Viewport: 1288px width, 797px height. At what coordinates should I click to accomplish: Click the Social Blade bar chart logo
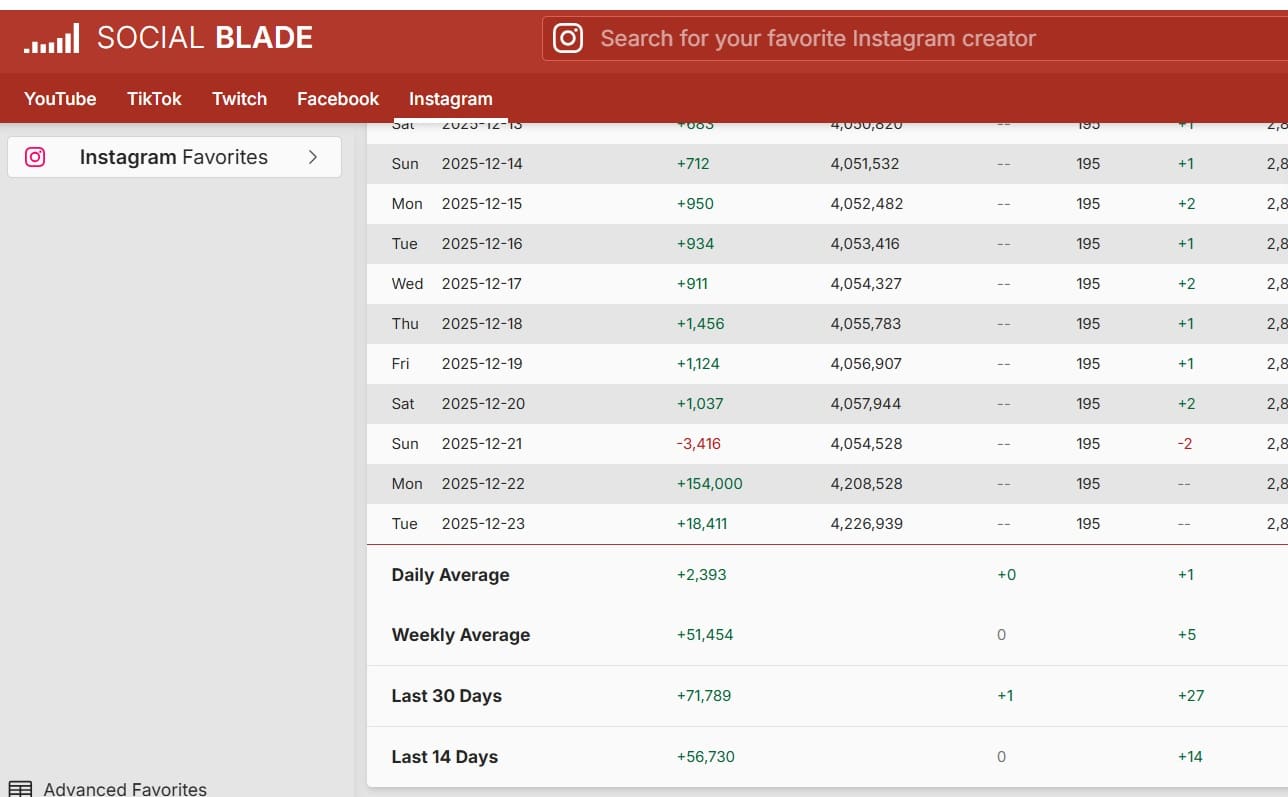(52, 40)
